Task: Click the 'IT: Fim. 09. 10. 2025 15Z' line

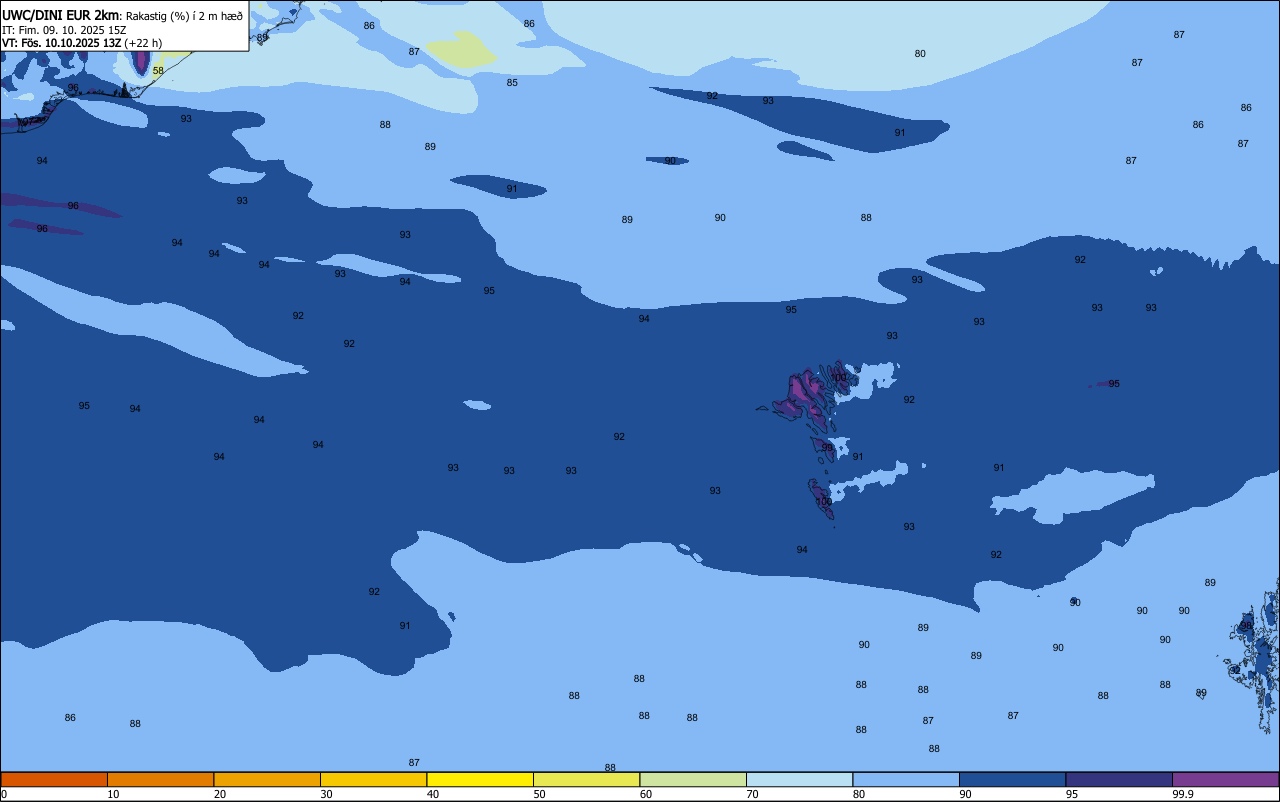Action: (x=64, y=30)
